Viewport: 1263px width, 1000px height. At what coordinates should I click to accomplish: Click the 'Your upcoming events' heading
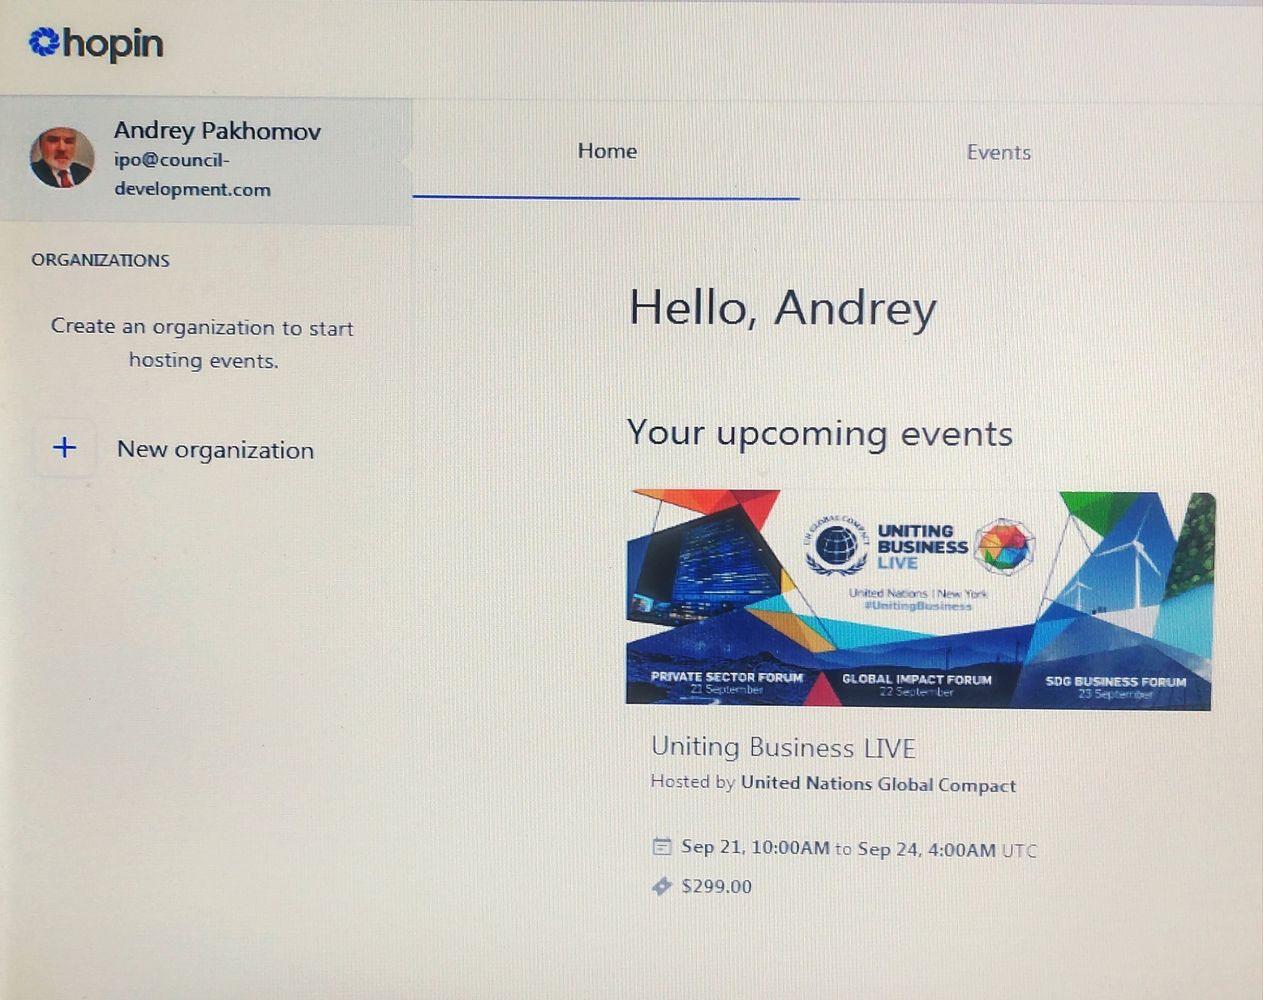coord(819,433)
